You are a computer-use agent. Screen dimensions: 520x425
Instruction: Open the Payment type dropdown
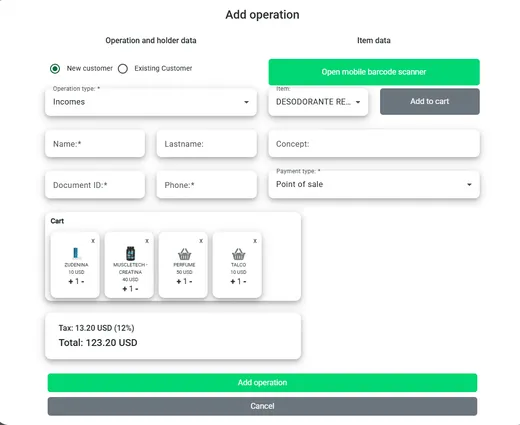(x=374, y=184)
